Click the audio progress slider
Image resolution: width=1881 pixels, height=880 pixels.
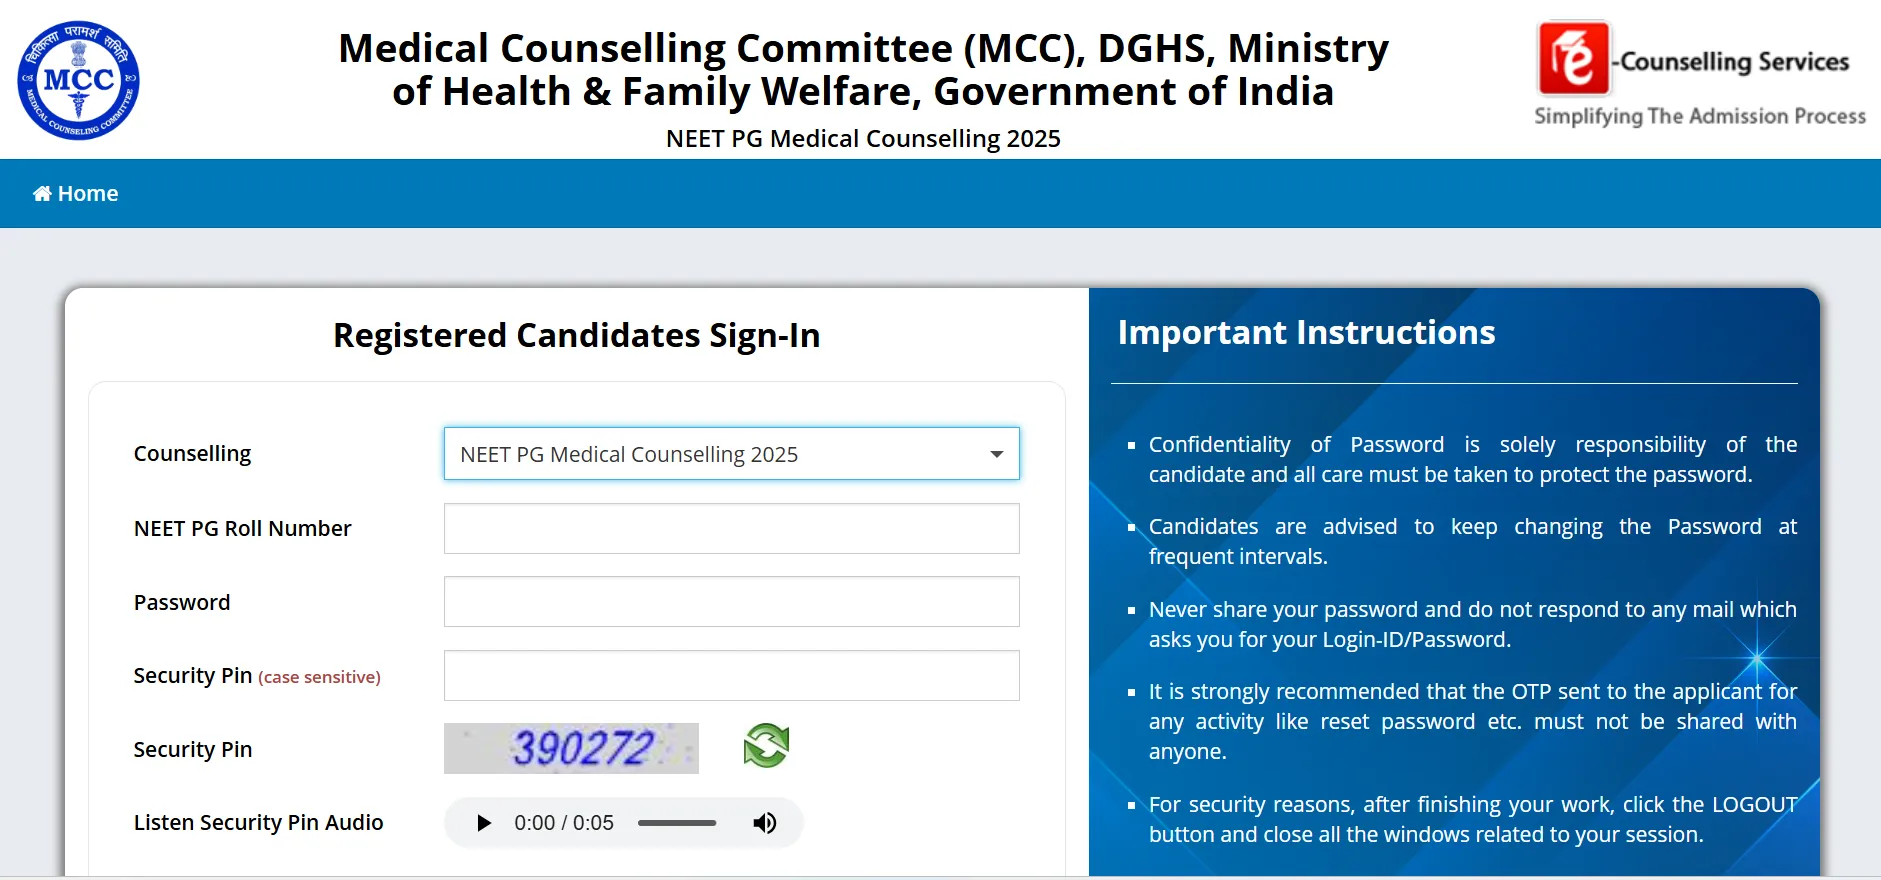pyautogui.click(x=677, y=823)
